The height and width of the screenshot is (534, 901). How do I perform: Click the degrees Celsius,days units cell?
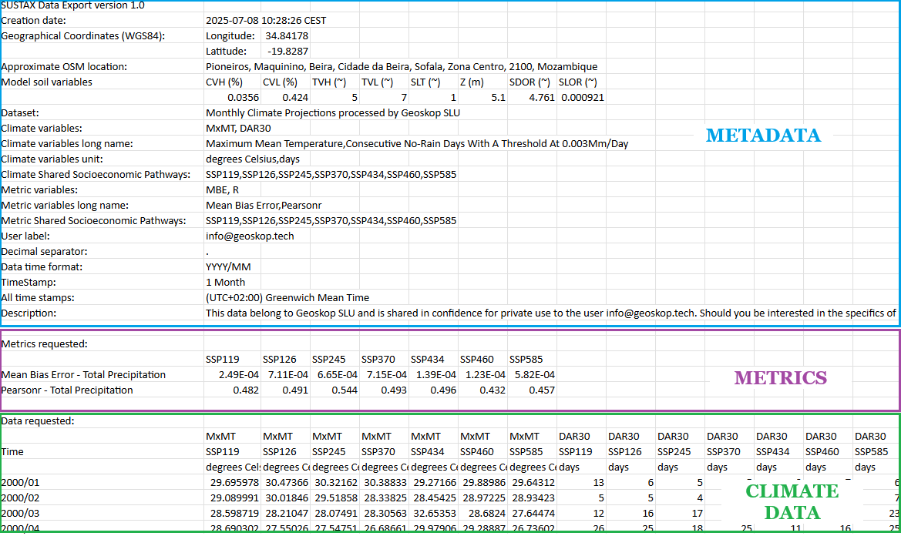coord(252,159)
